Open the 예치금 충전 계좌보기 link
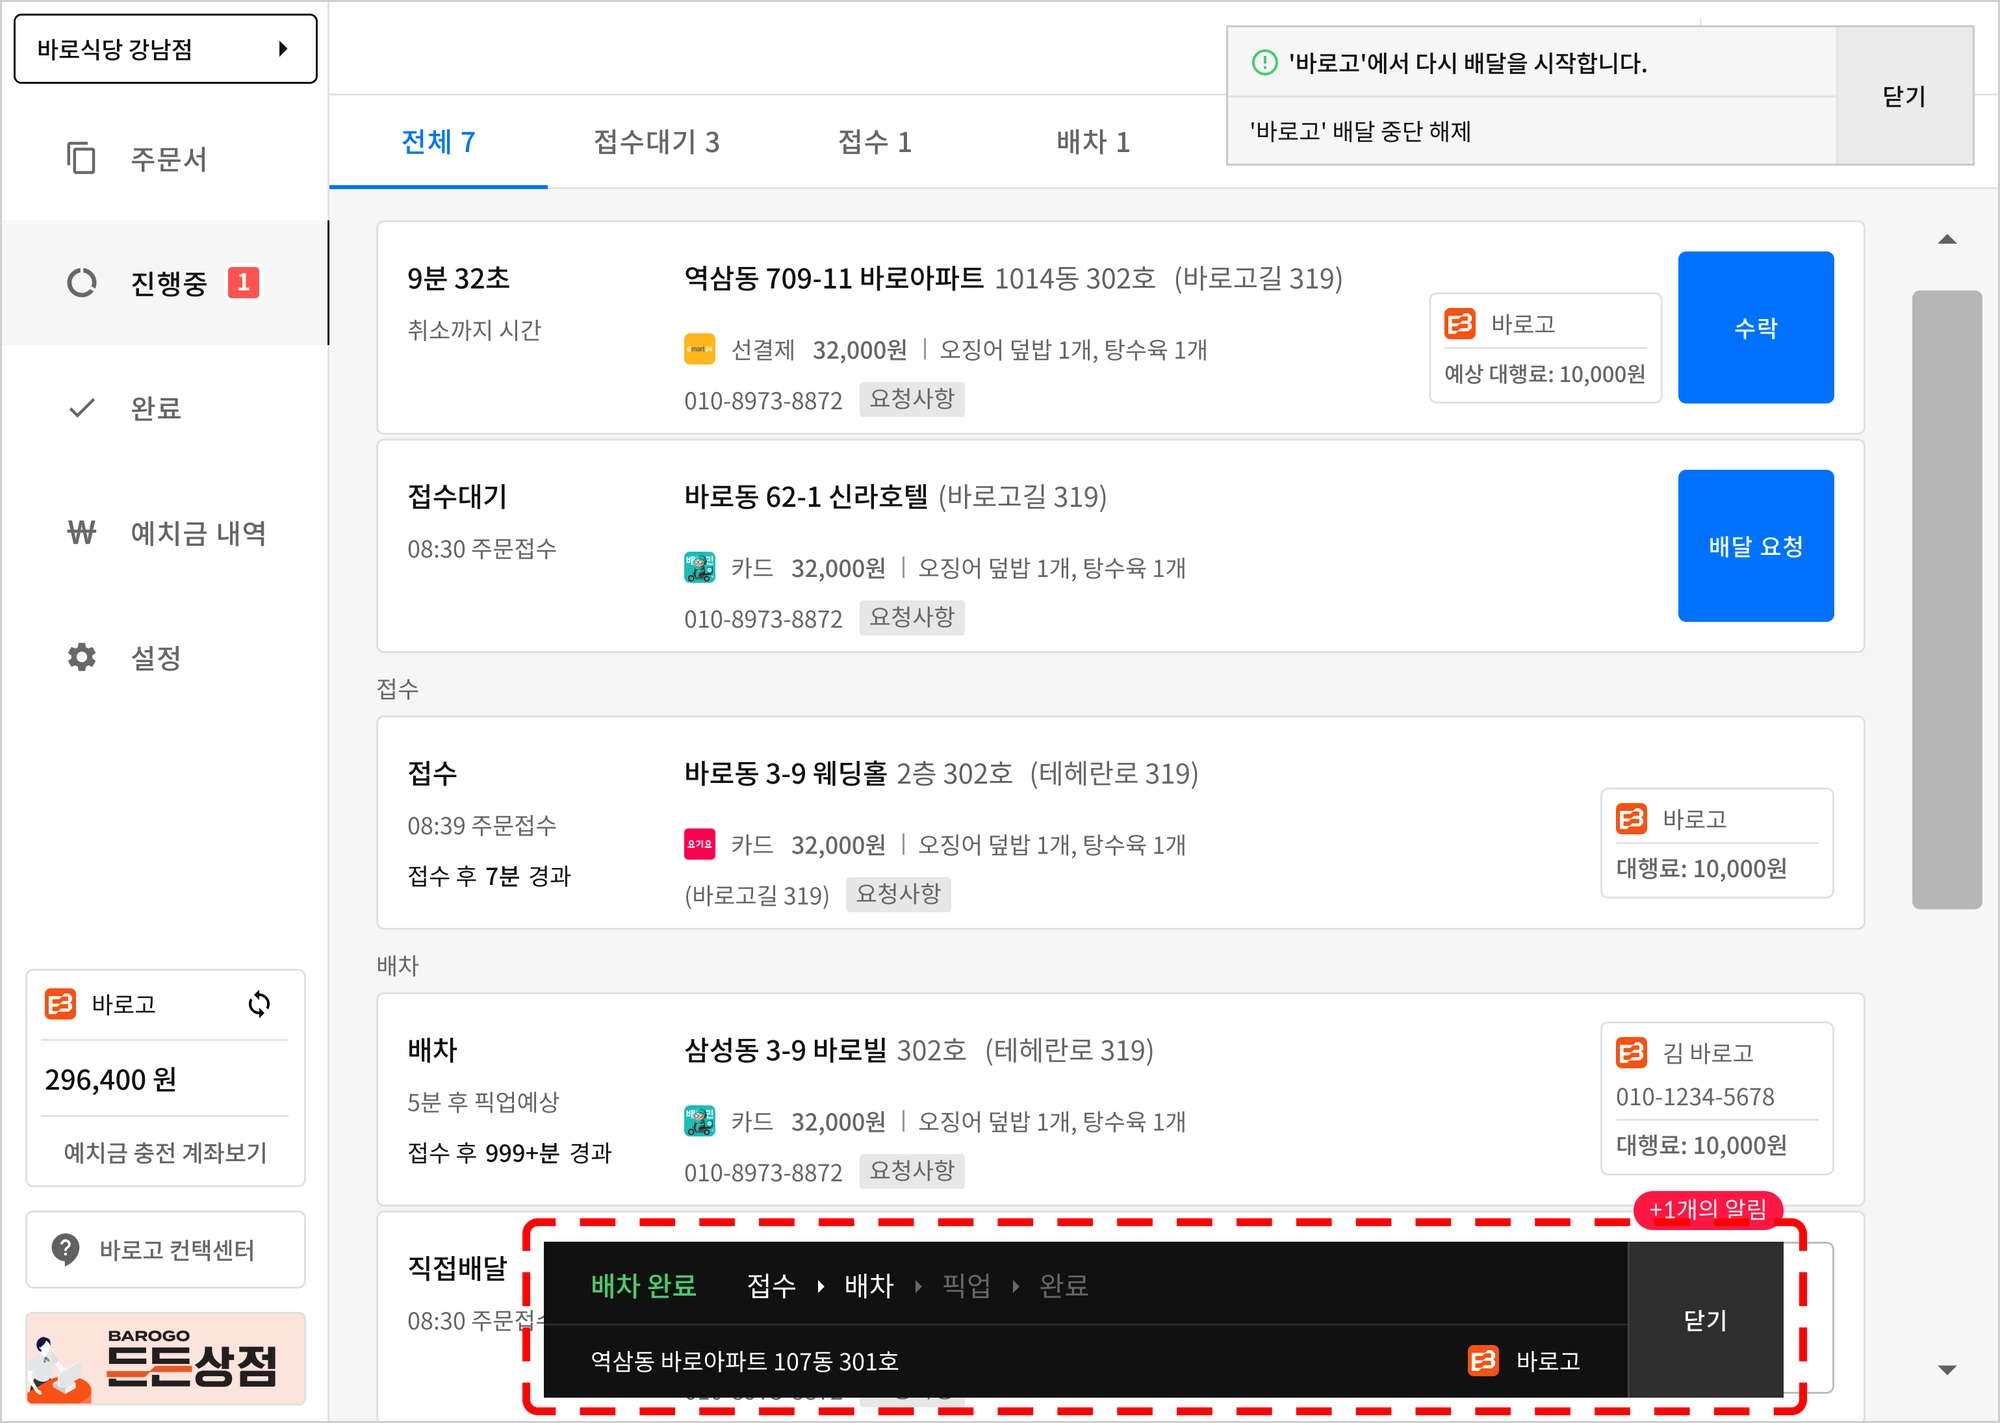2000x1423 pixels. 165,1152
